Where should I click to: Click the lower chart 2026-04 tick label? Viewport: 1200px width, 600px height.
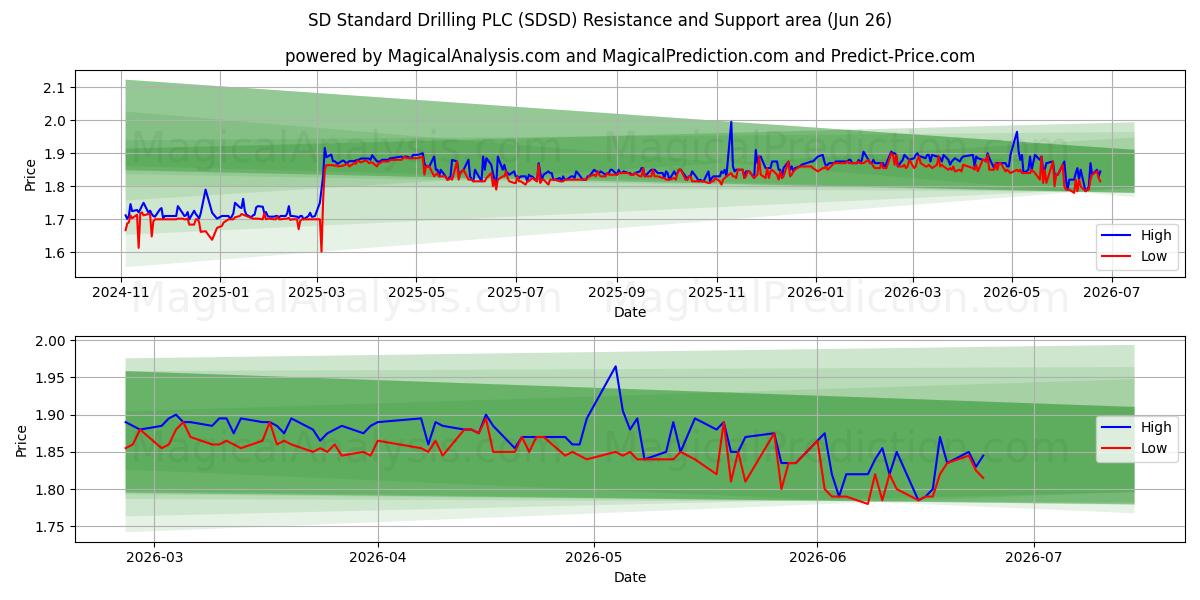coord(379,556)
